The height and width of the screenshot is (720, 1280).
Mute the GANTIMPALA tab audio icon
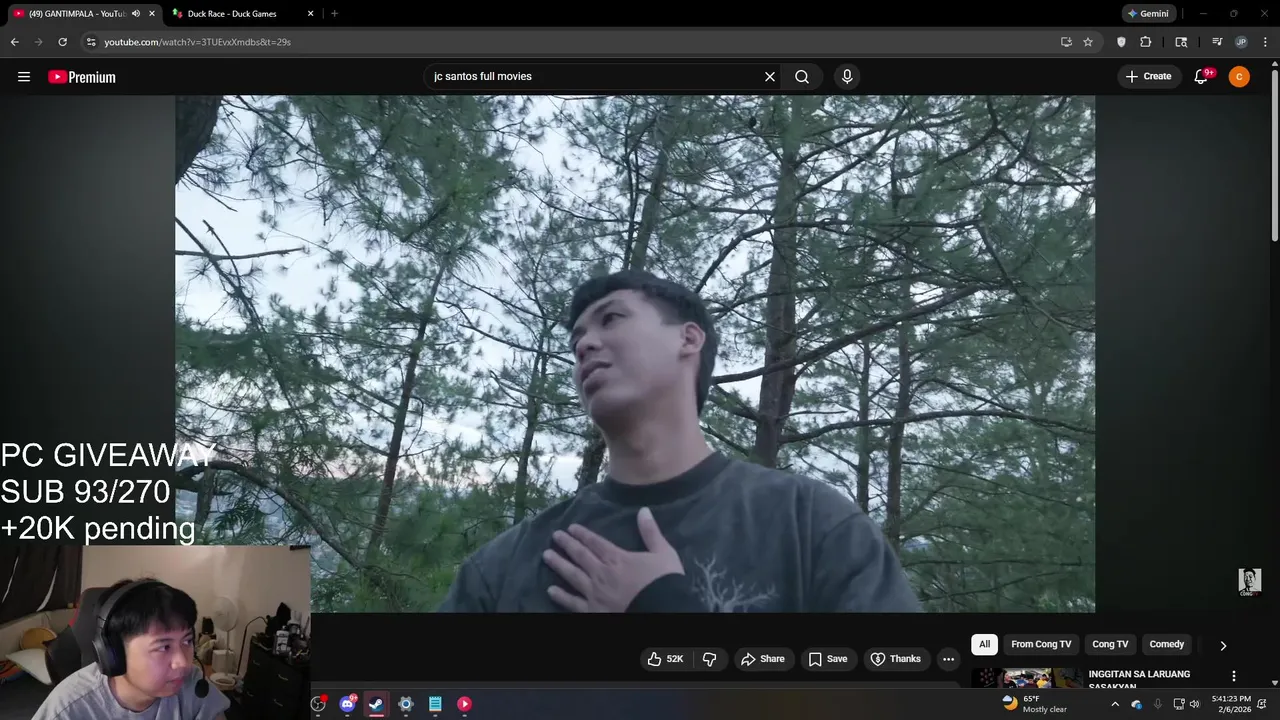(136, 14)
